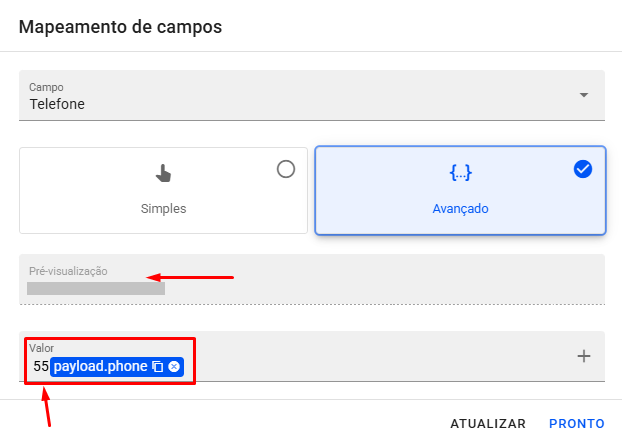The image size is (622, 444).
Task: Click the Valor field label
Action: (41, 348)
